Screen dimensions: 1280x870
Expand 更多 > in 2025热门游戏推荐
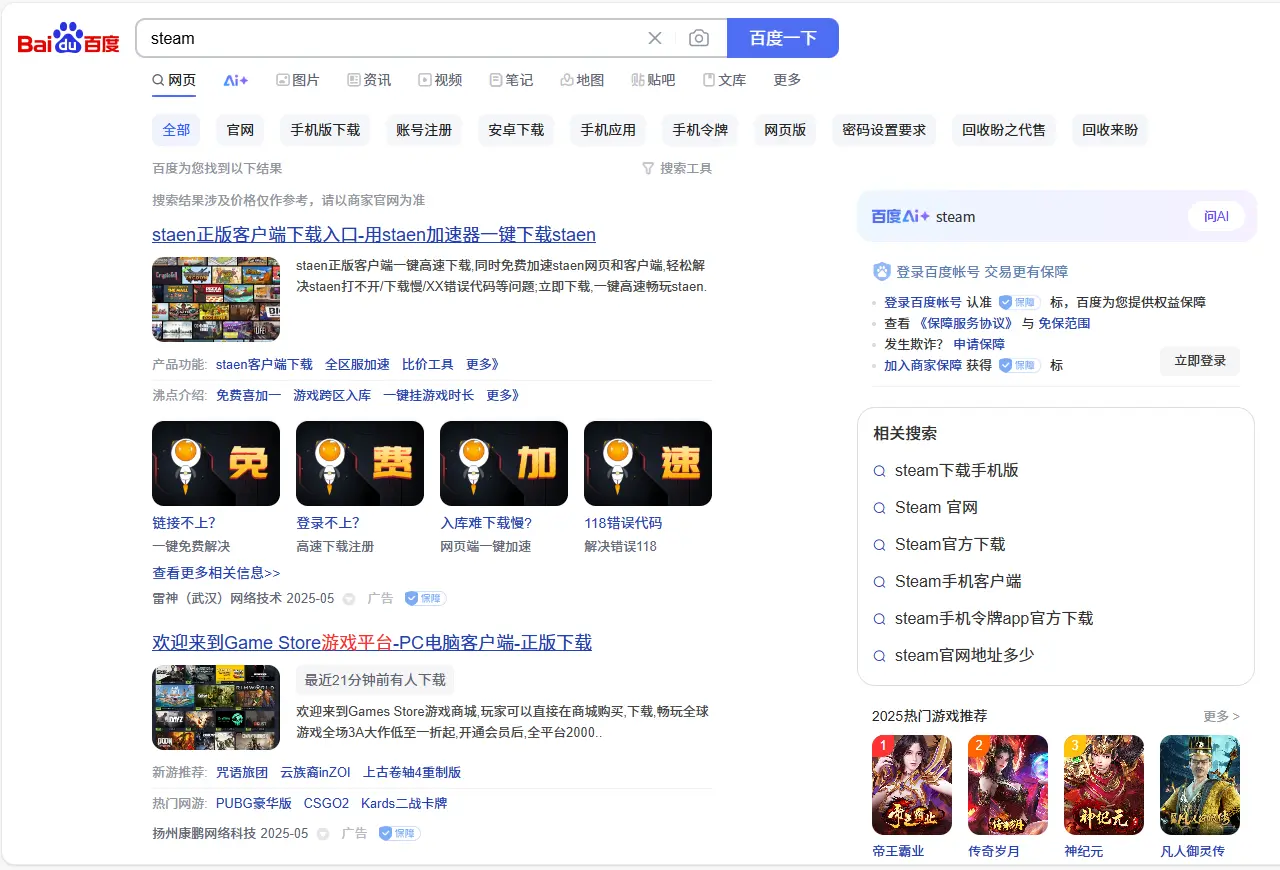point(1221,717)
